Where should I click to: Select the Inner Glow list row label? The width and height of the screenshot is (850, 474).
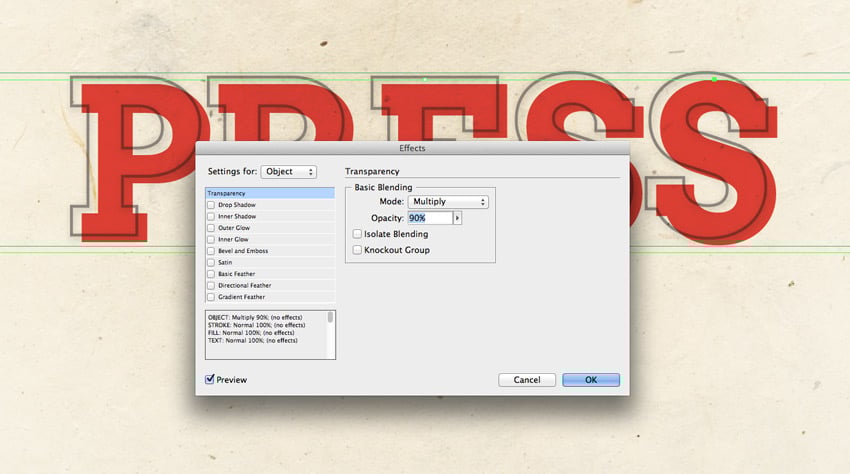[x=233, y=239]
